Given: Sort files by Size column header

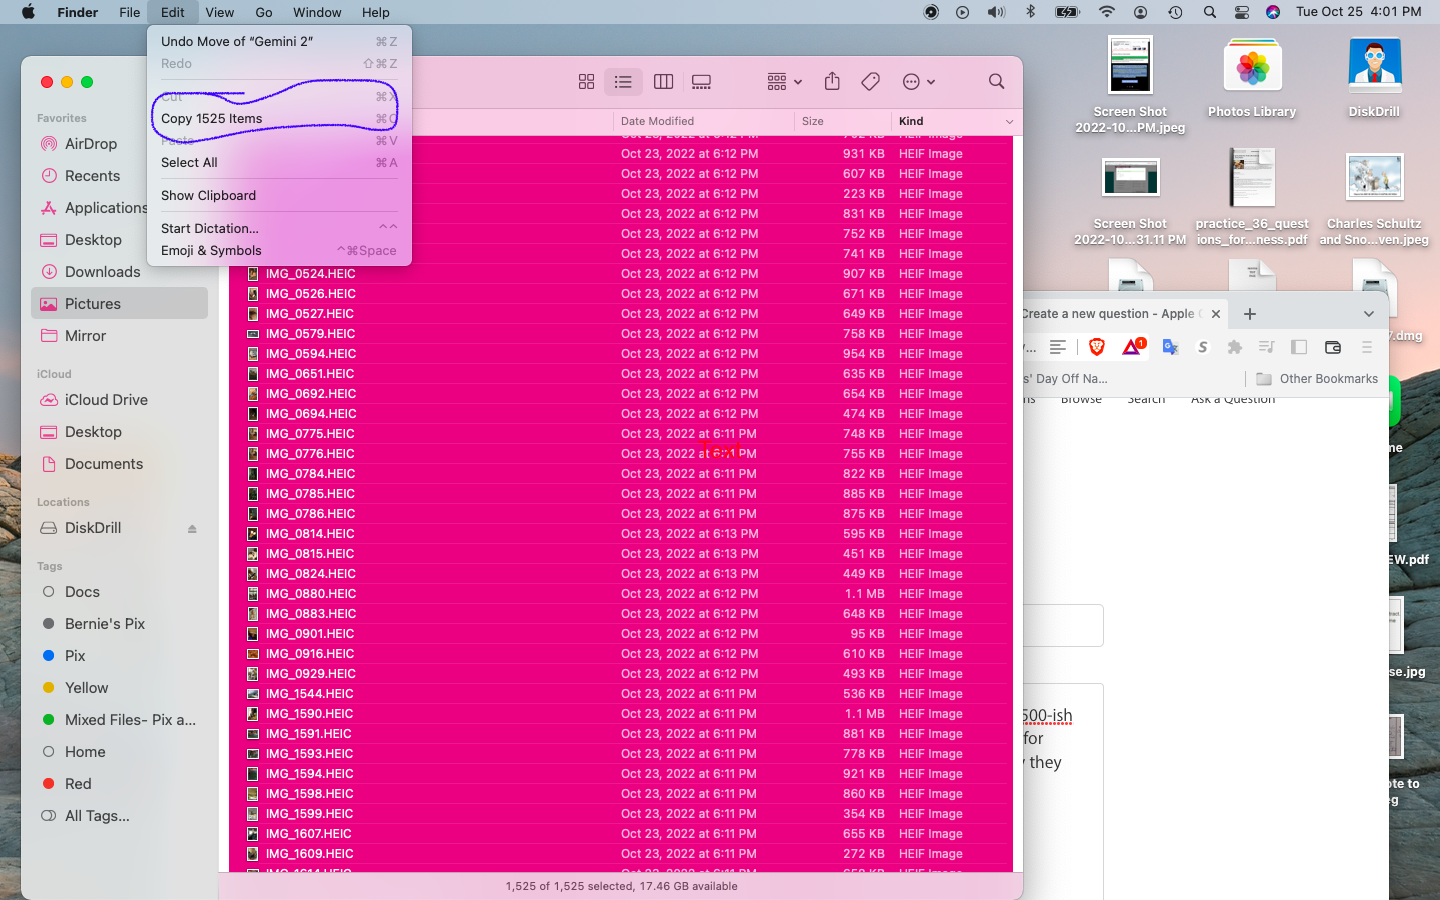Looking at the screenshot, I should point(813,122).
